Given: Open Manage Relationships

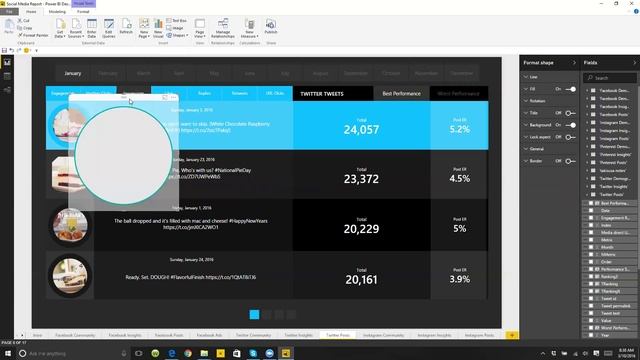Looking at the screenshot, I should pyautogui.click(x=223, y=28).
